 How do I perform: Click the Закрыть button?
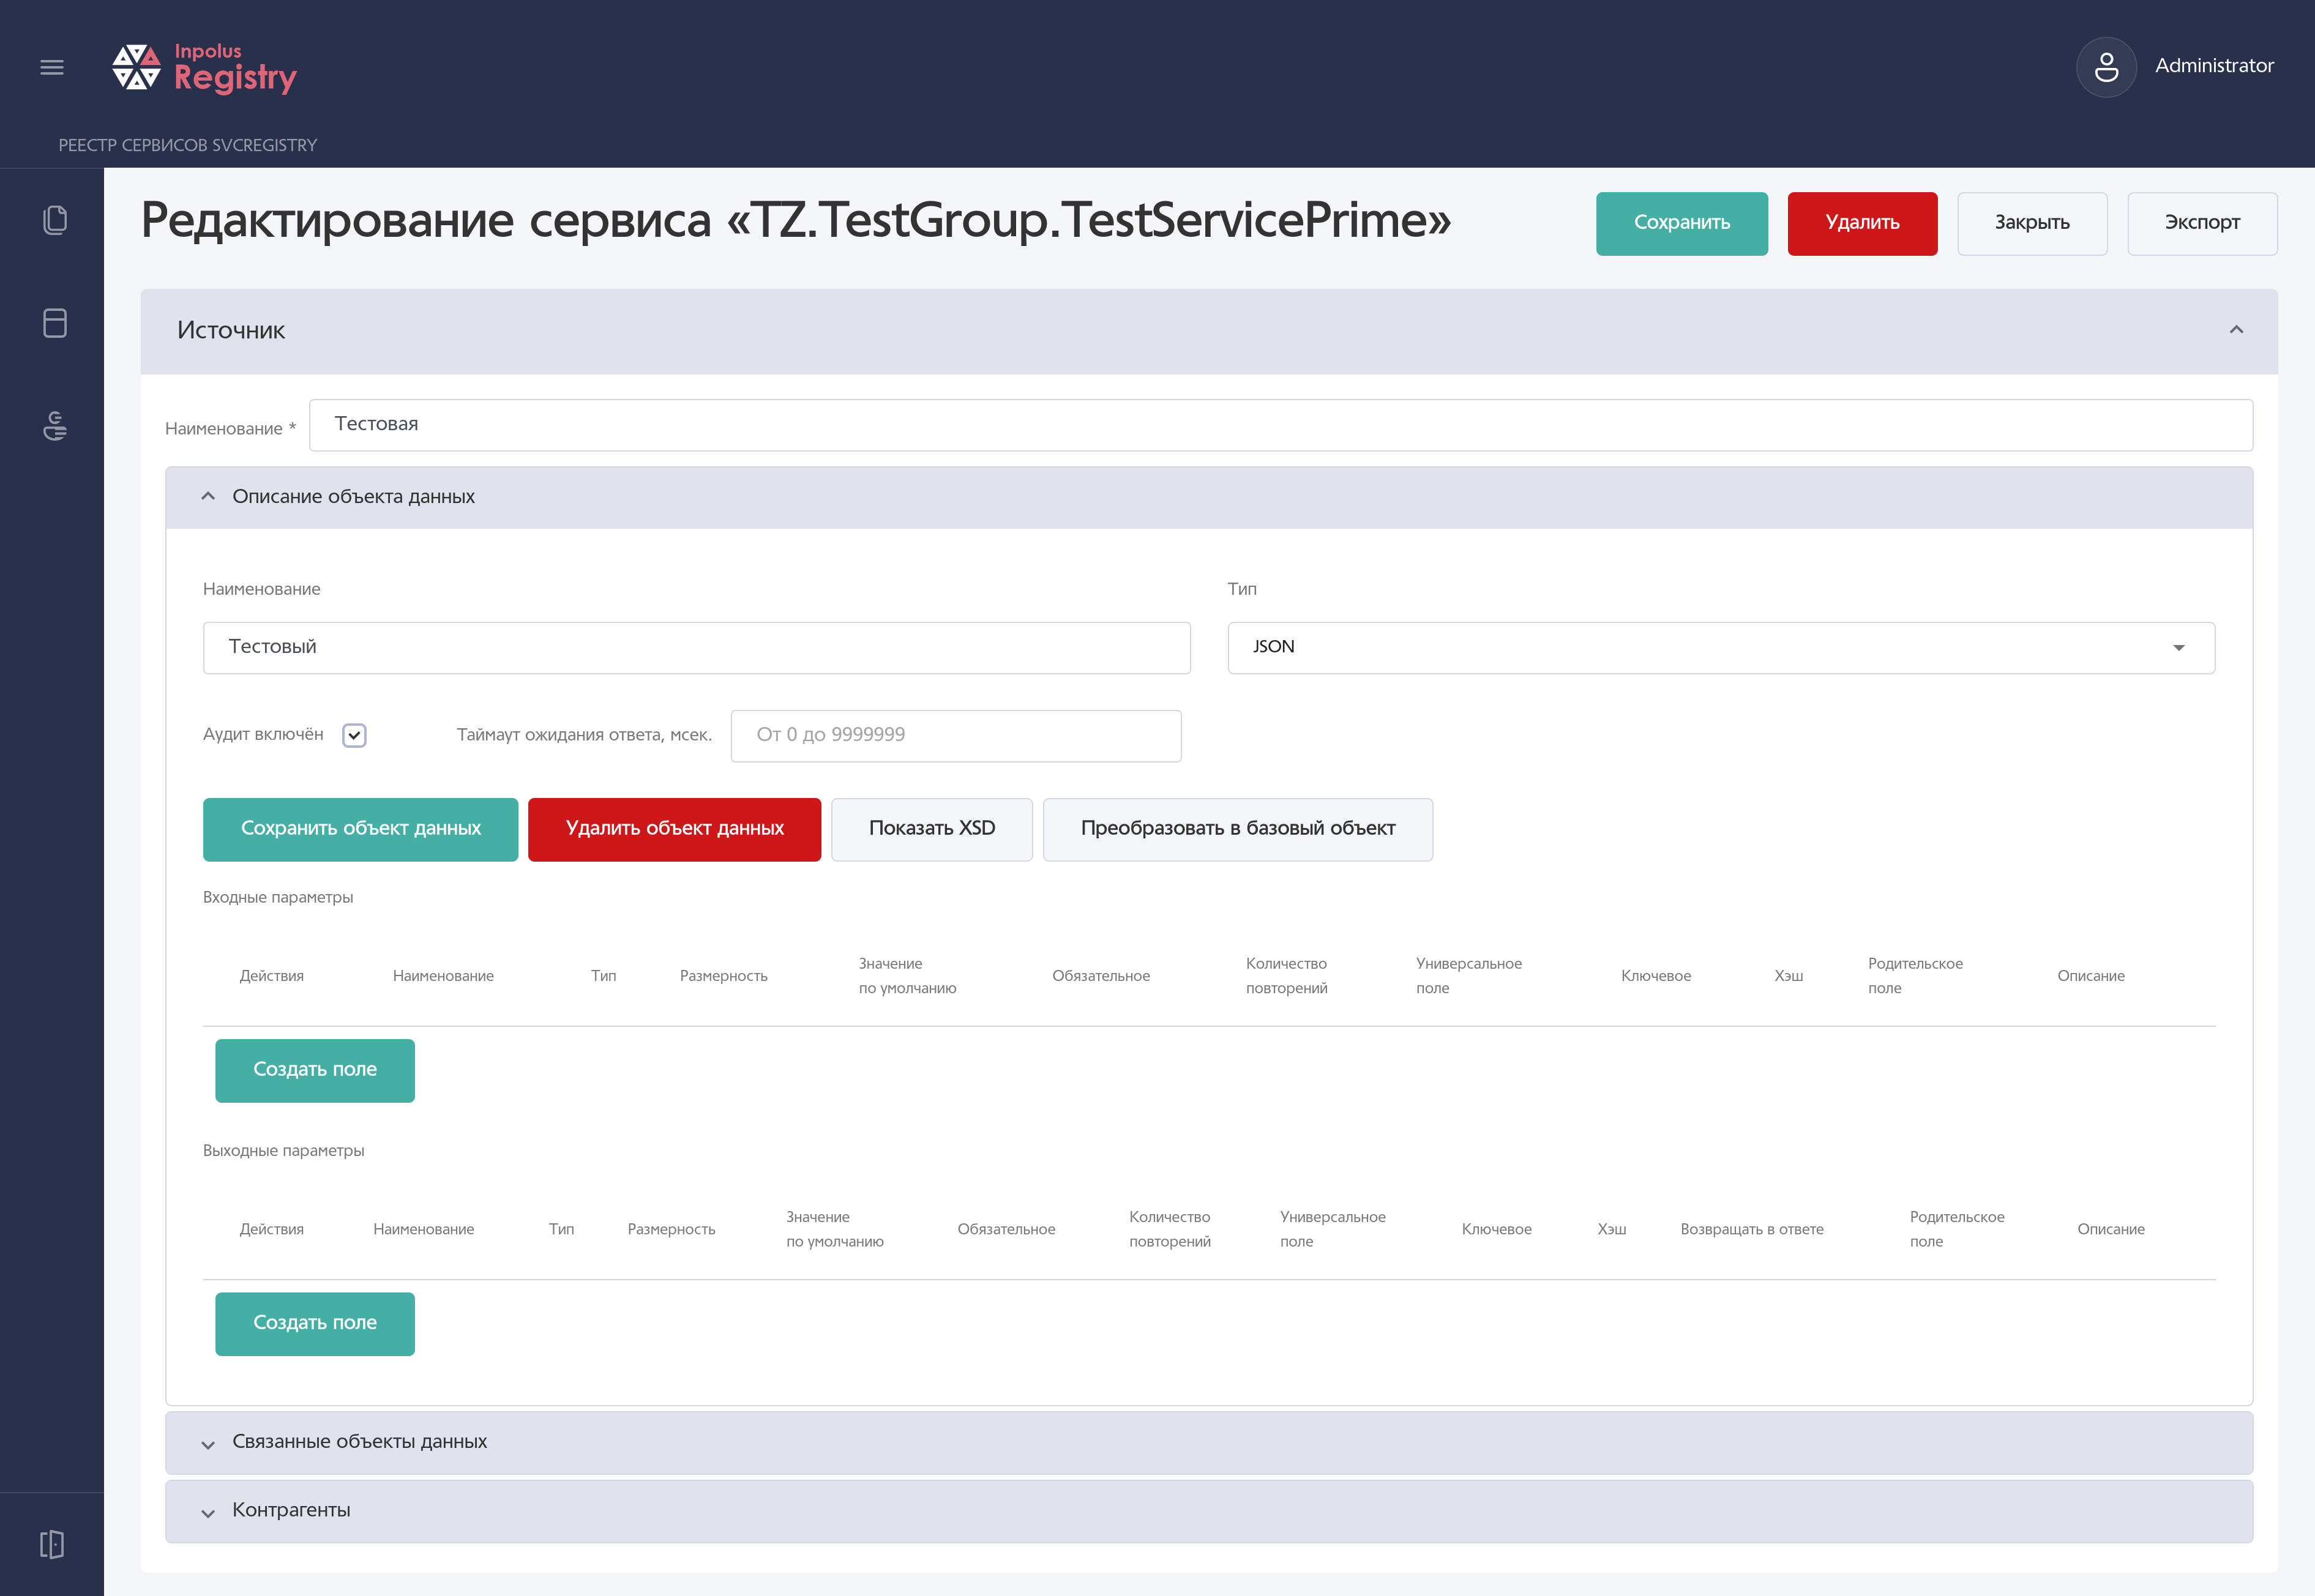(x=2032, y=223)
